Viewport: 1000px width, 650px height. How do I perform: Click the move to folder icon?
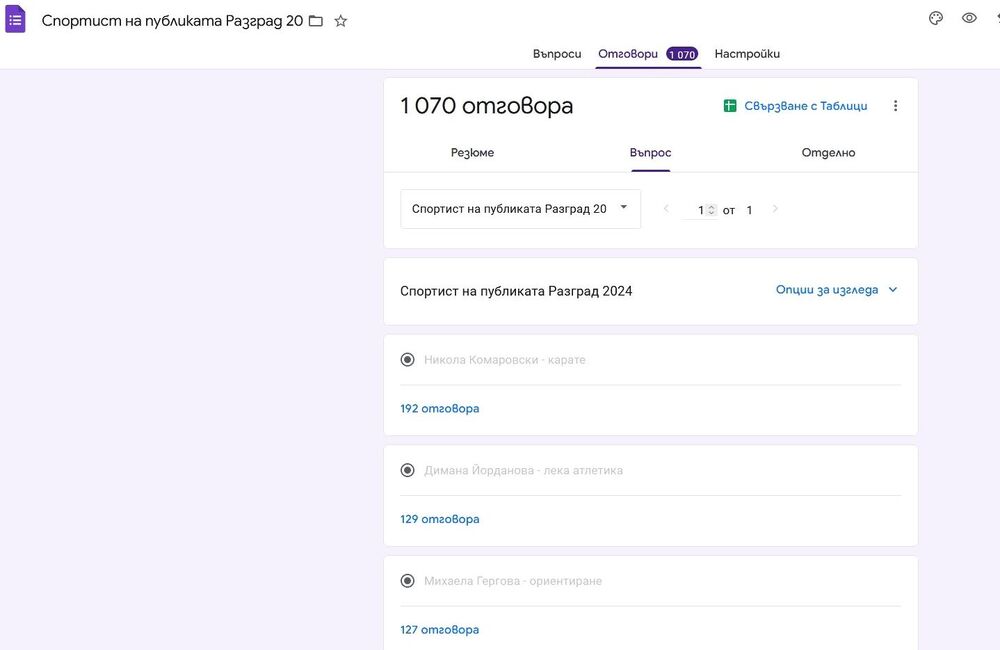(316, 21)
